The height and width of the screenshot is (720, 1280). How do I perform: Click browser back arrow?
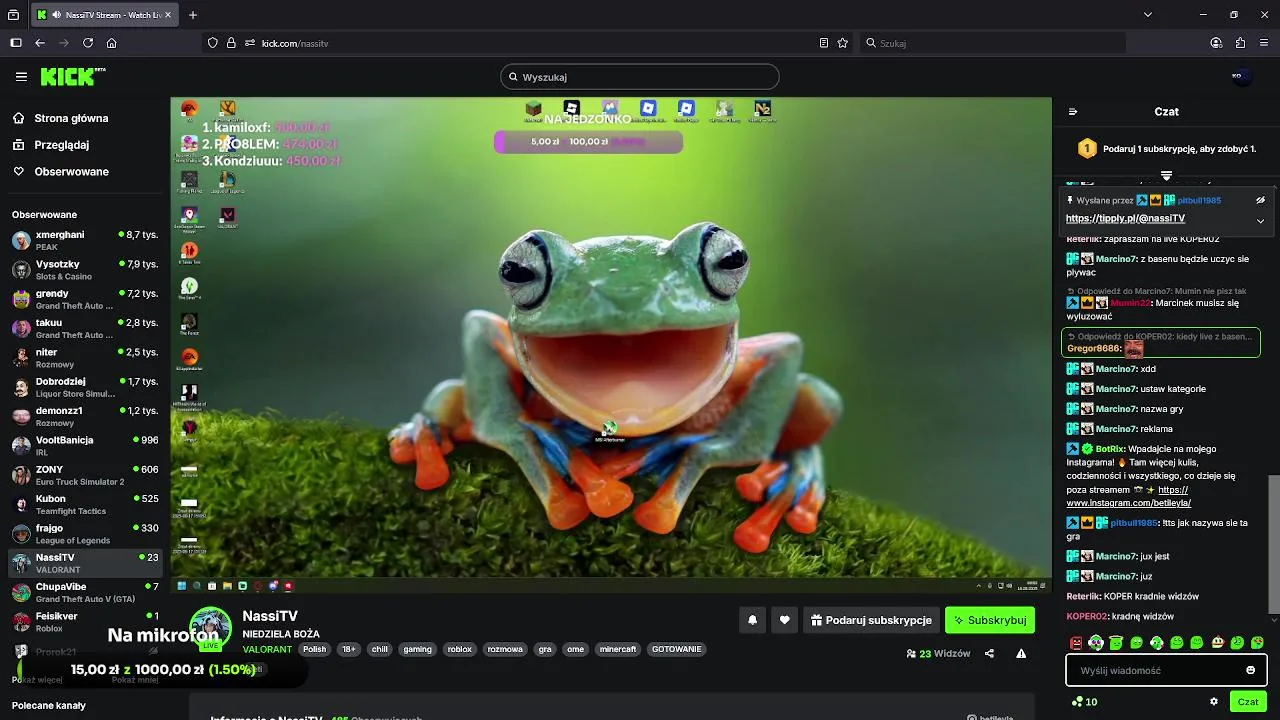[40, 43]
